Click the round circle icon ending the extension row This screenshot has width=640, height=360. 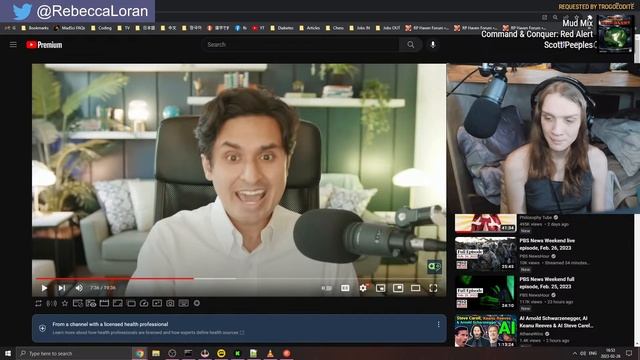coord(197,303)
